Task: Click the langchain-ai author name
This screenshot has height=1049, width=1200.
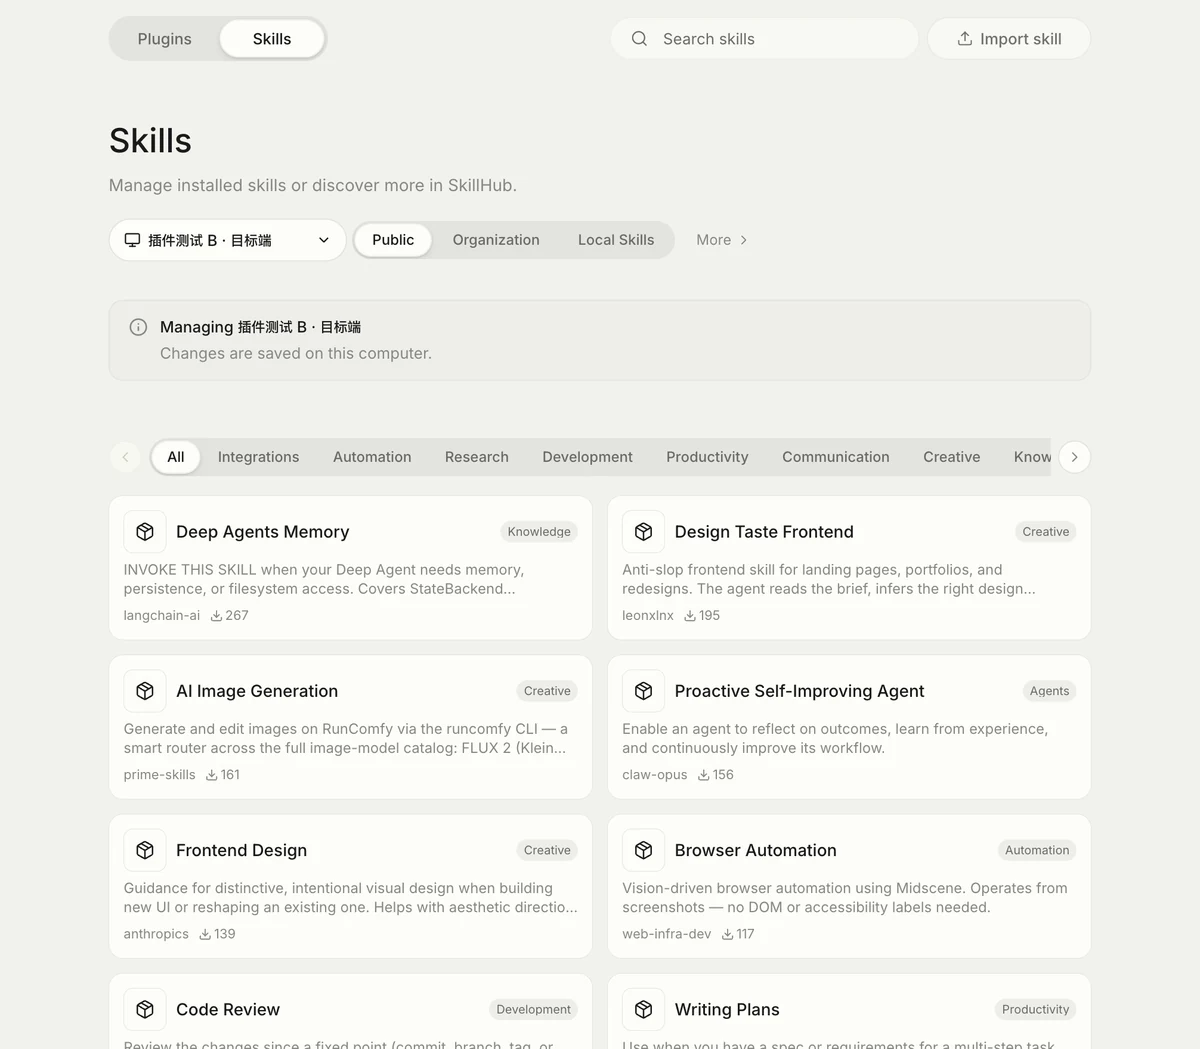Action: point(162,616)
